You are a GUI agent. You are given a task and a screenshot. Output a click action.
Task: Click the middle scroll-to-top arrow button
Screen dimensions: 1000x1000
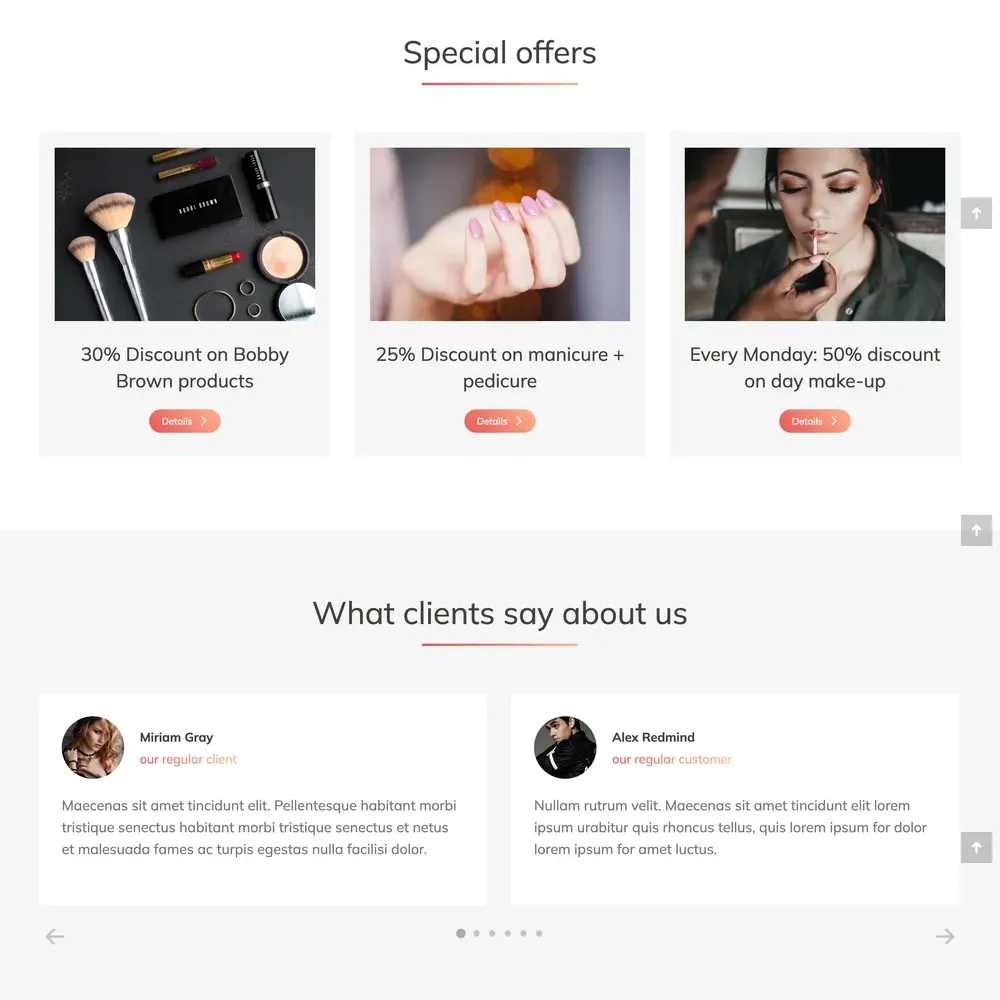tap(976, 530)
